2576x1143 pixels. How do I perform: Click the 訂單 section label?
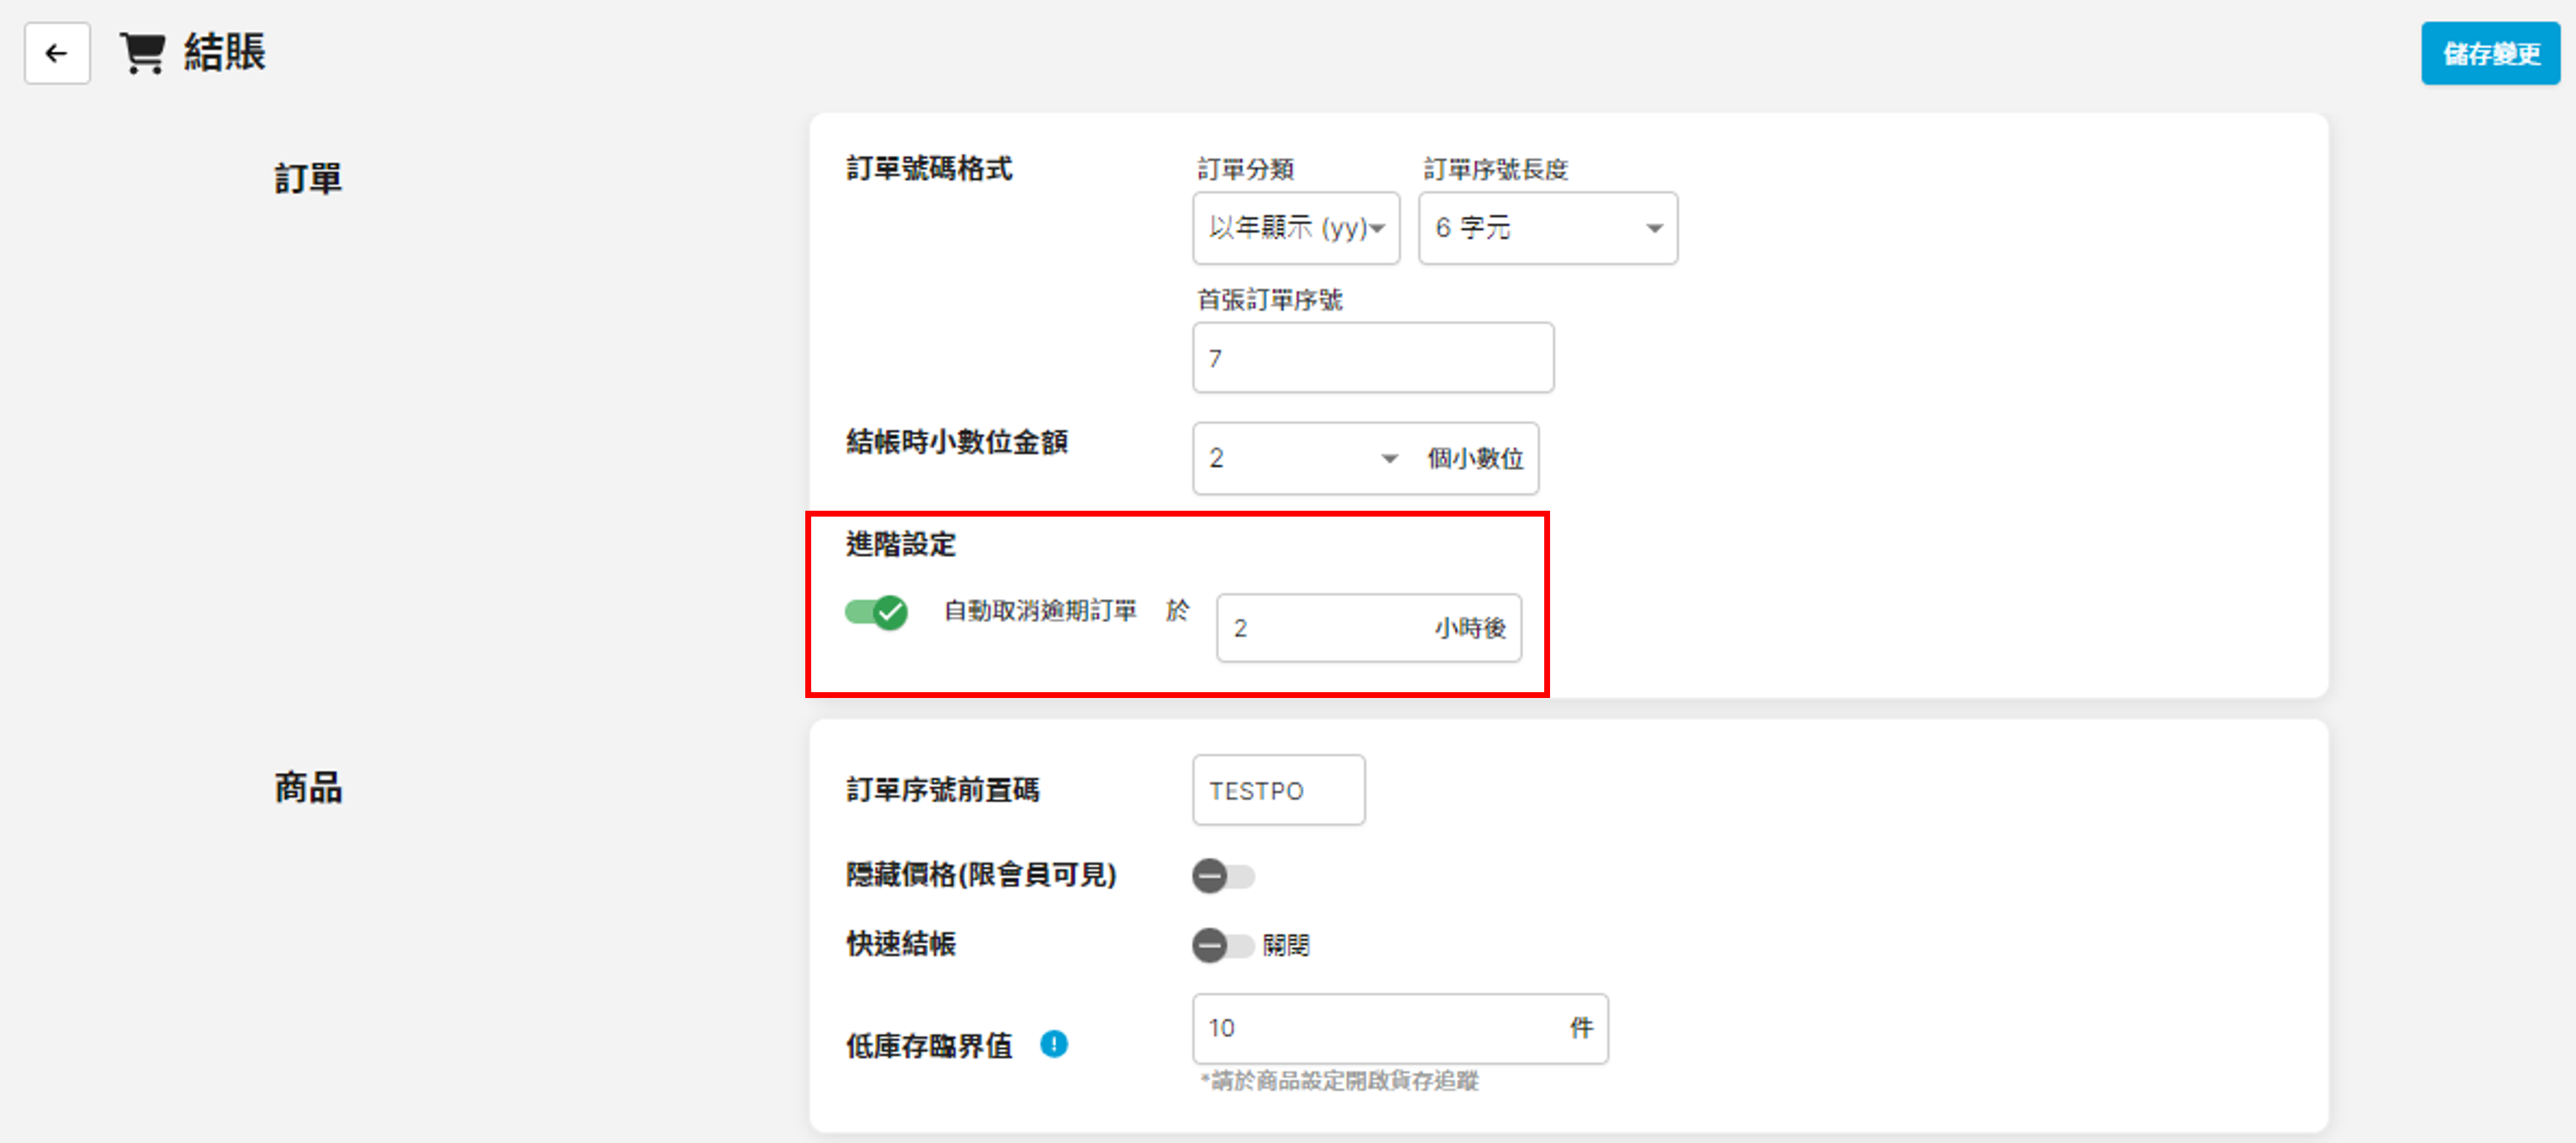[x=308, y=179]
